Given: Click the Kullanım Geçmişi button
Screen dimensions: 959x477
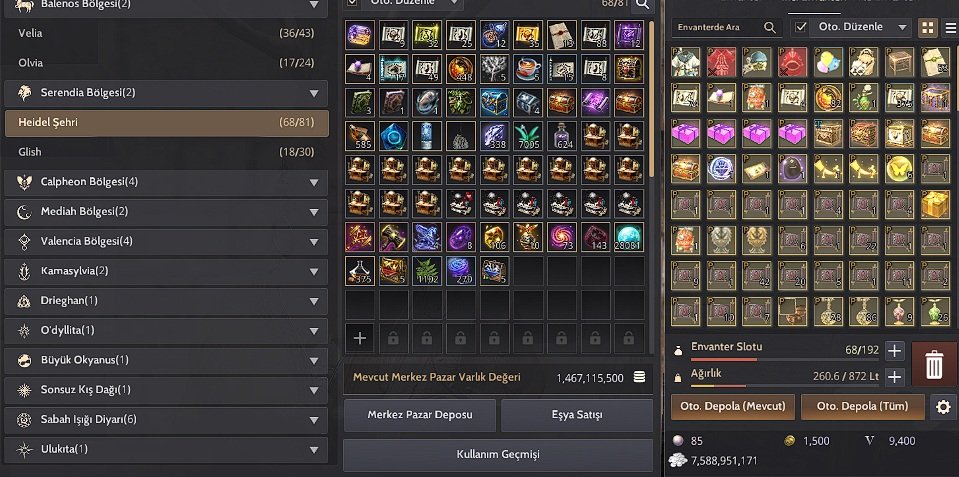Looking at the screenshot, I should coord(498,454).
